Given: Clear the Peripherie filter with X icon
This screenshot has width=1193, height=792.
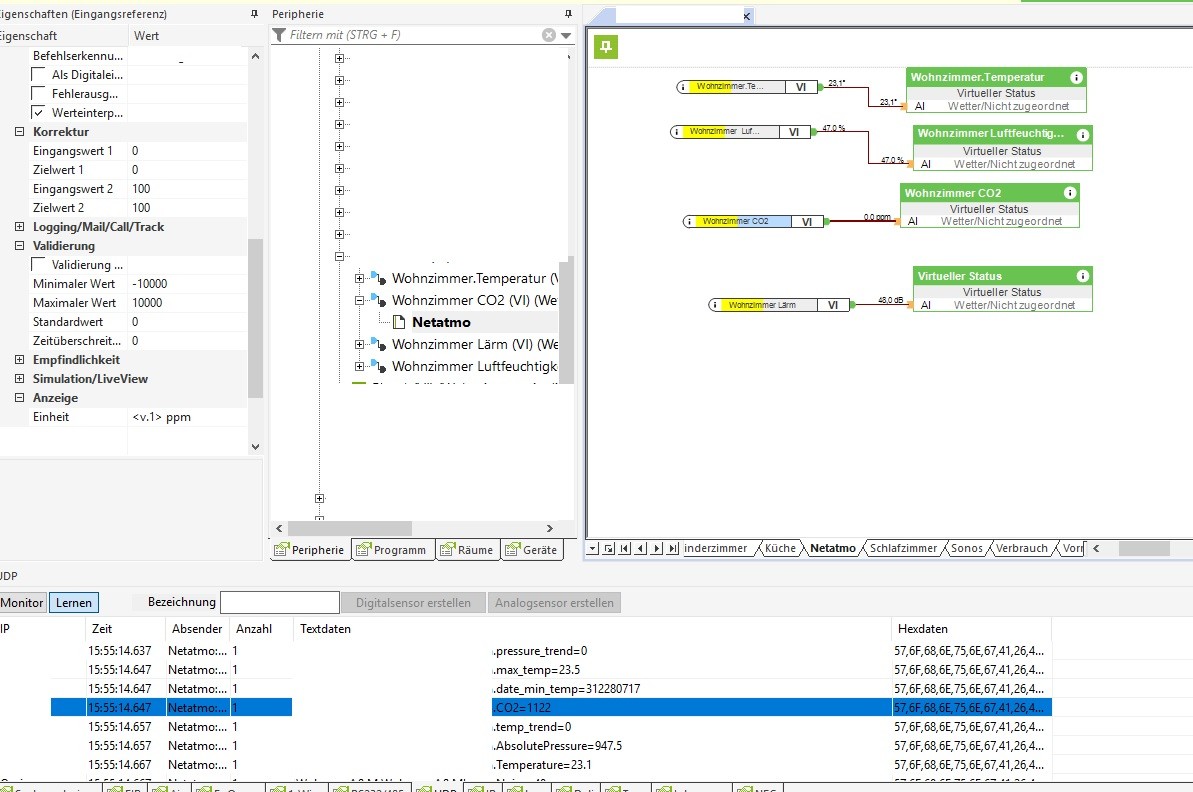Looking at the screenshot, I should [x=548, y=35].
